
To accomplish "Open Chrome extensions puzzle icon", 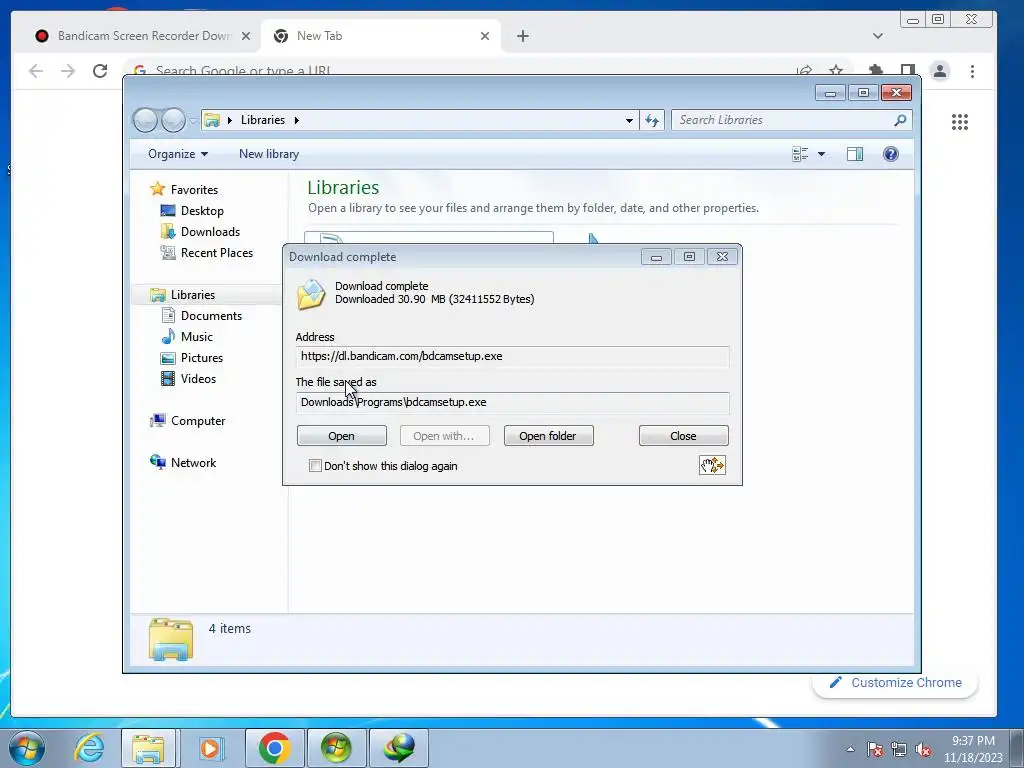I will tap(876, 70).
